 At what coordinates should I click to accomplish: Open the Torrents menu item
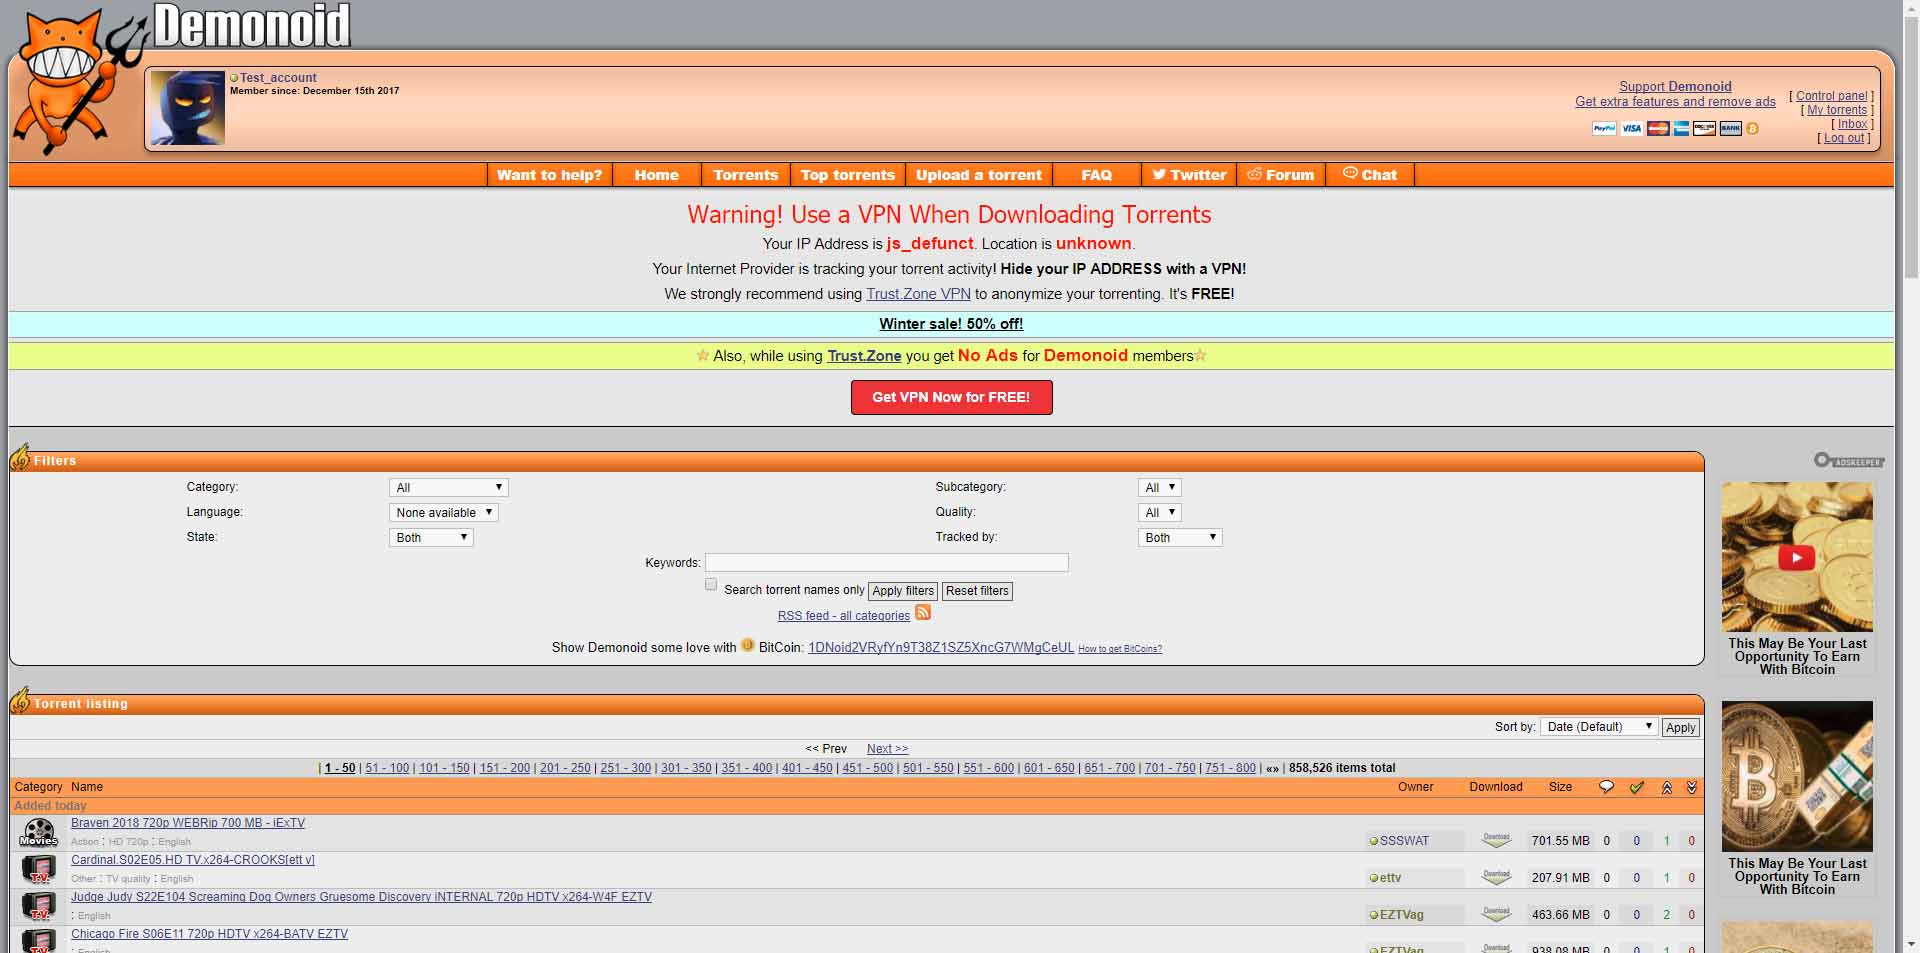(x=745, y=175)
